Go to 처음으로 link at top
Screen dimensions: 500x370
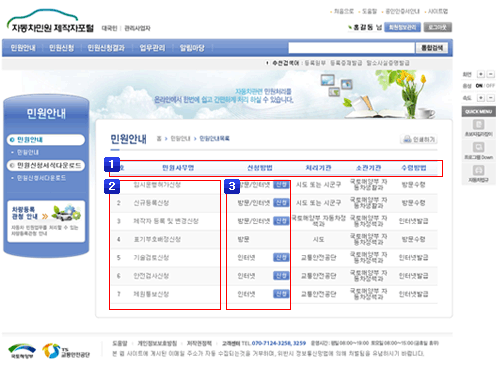coord(344,11)
